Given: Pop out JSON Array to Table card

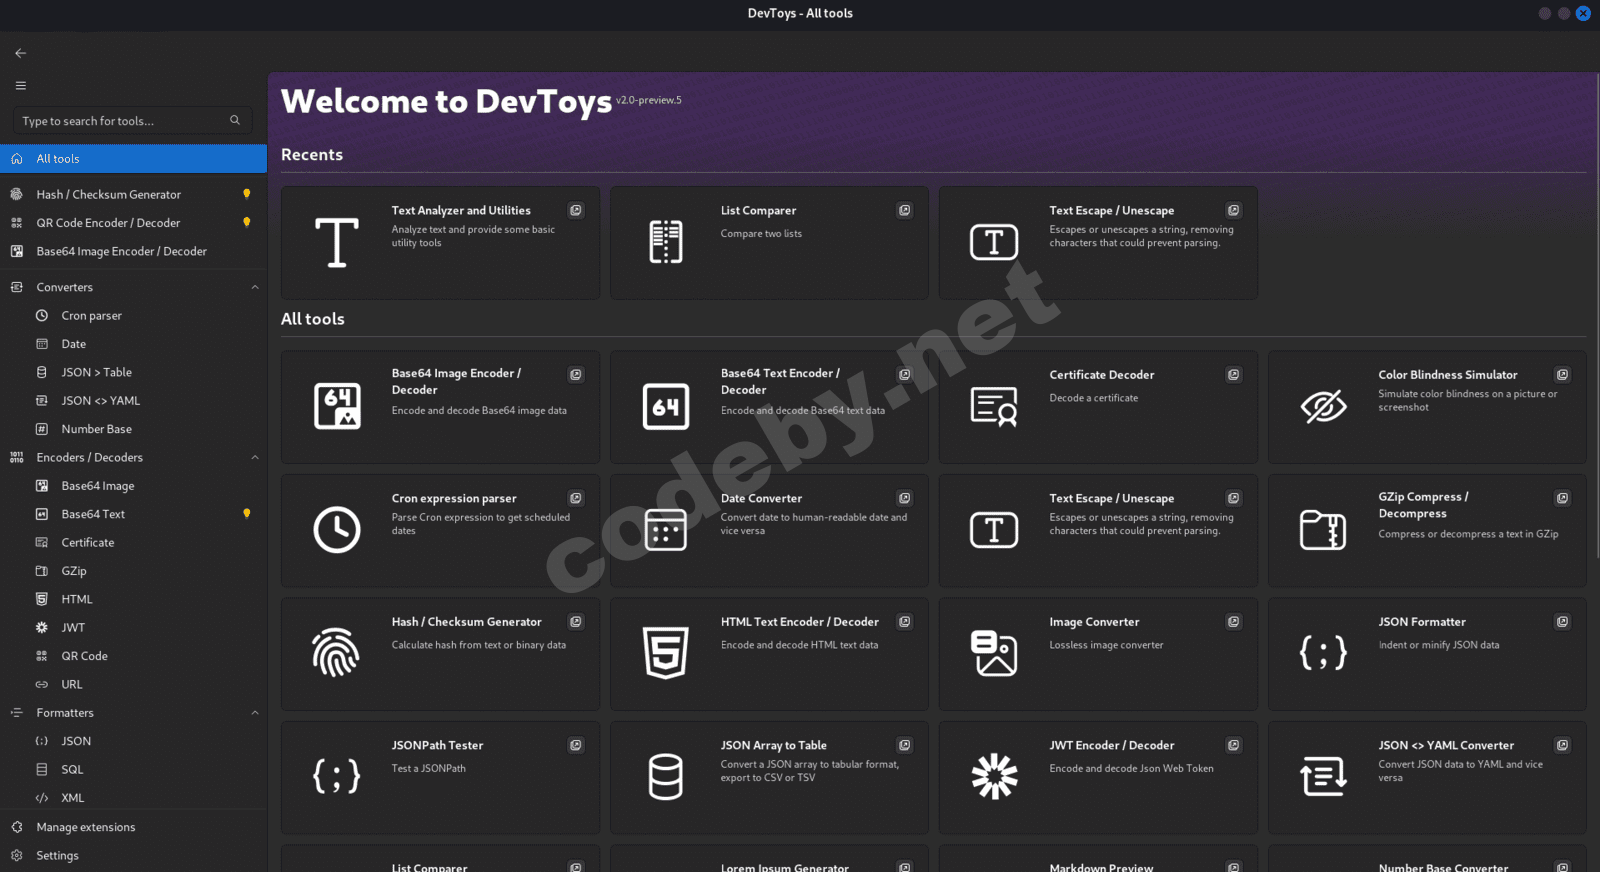Looking at the screenshot, I should point(905,745).
